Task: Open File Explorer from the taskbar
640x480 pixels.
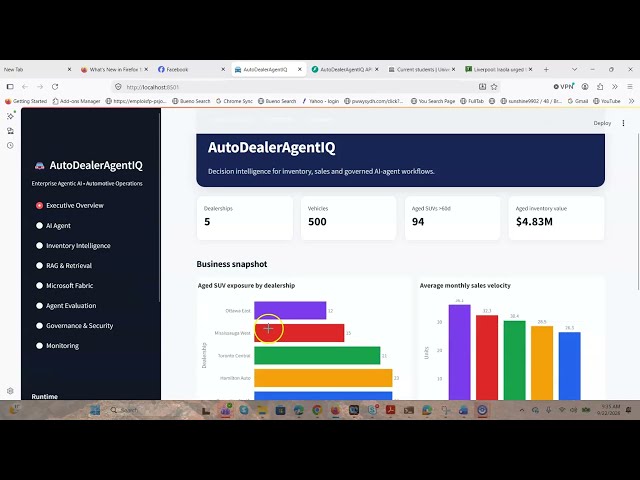Action: coord(262,410)
